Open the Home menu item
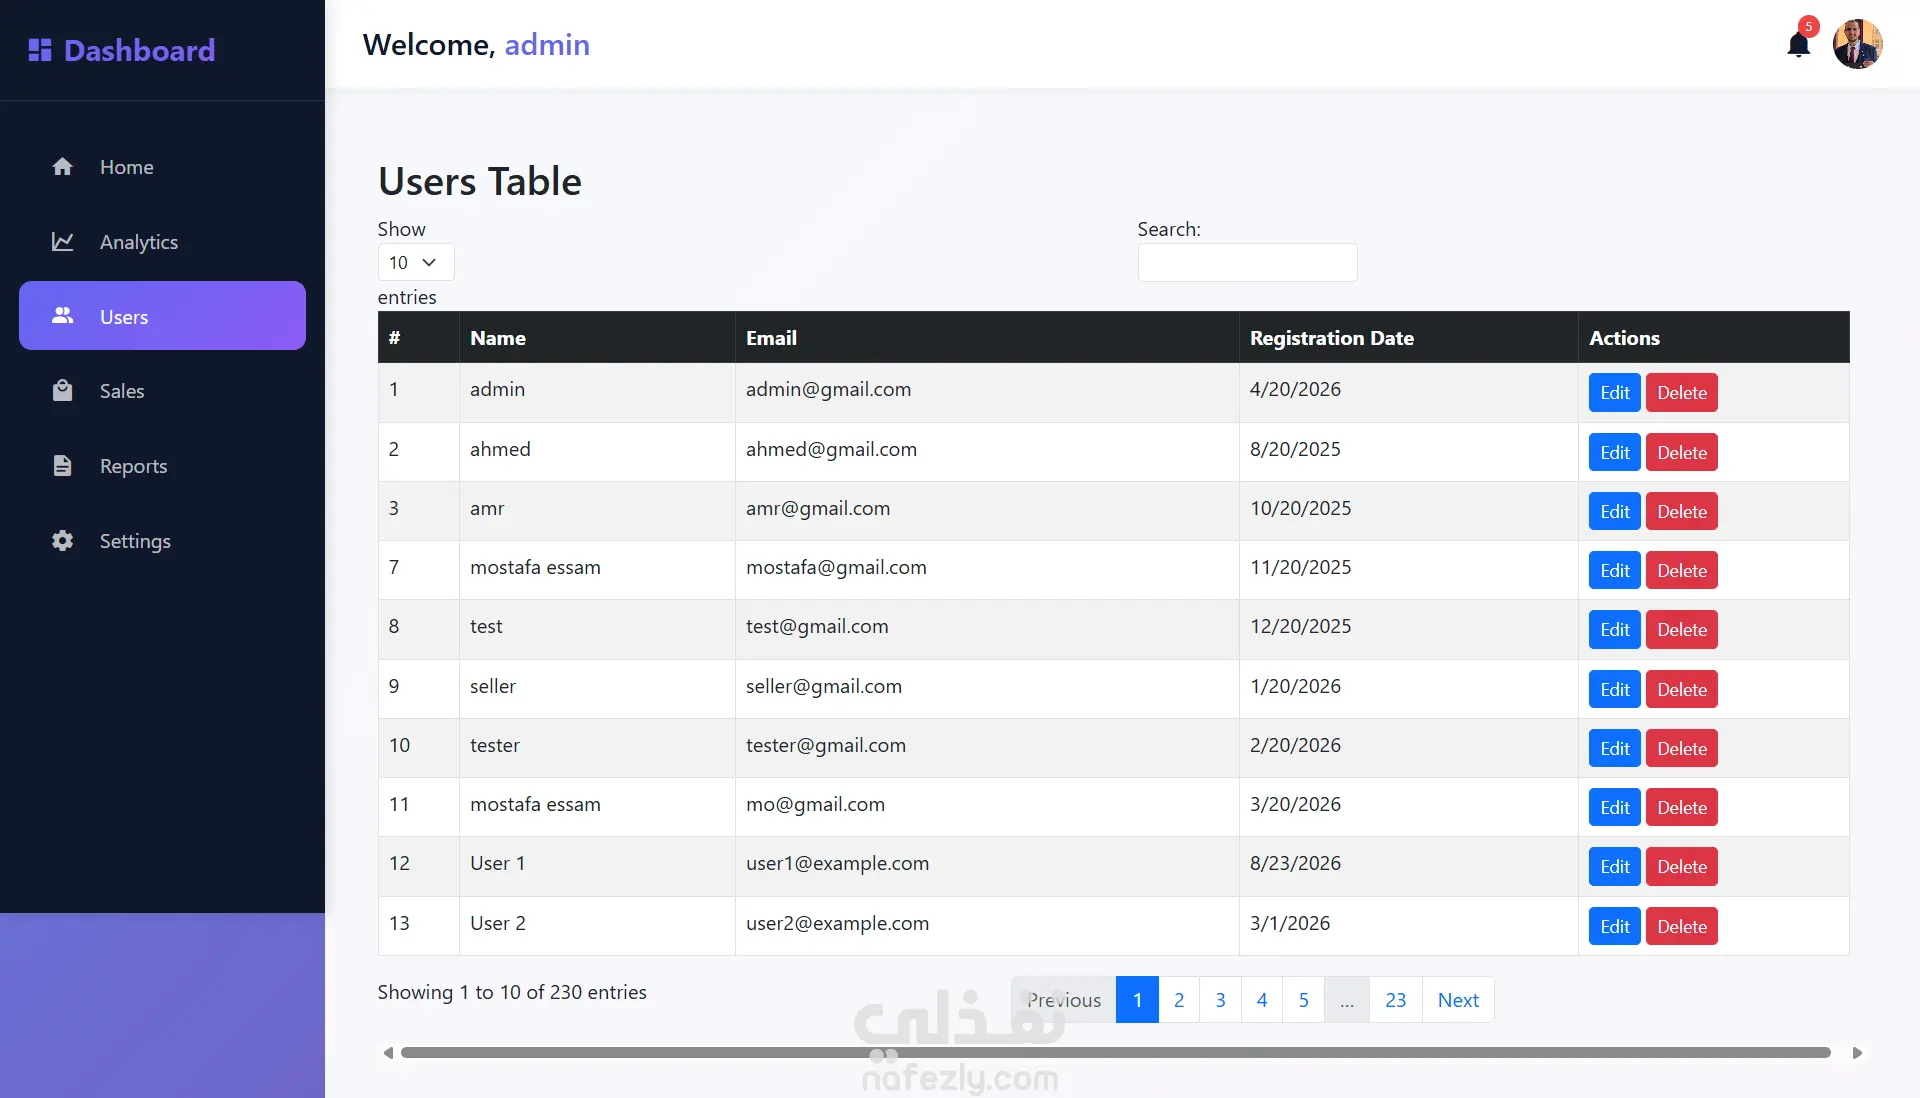 (x=162, y=167)
